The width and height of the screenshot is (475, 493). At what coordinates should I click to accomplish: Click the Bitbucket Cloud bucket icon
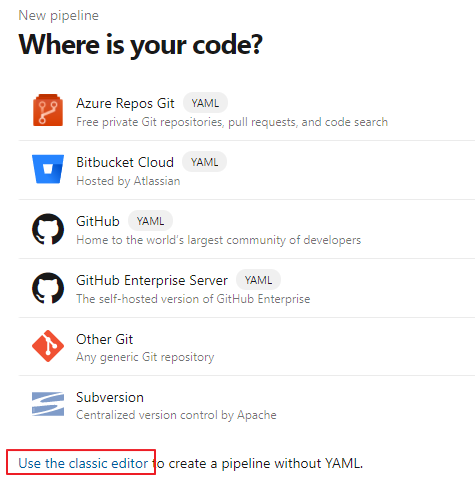48,169
